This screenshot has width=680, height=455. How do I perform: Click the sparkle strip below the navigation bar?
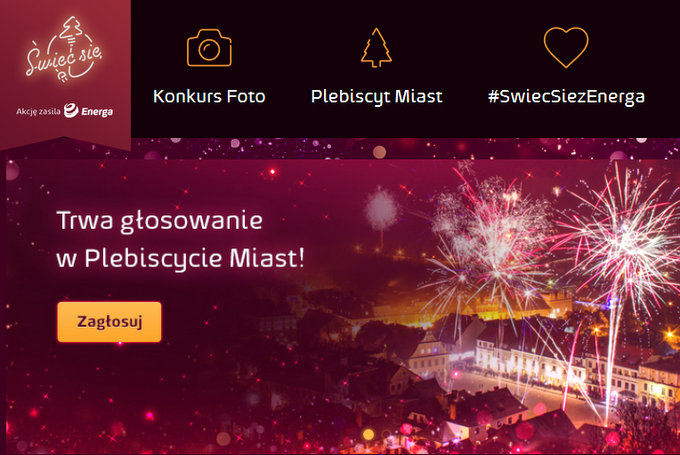(x=405, y=148)
